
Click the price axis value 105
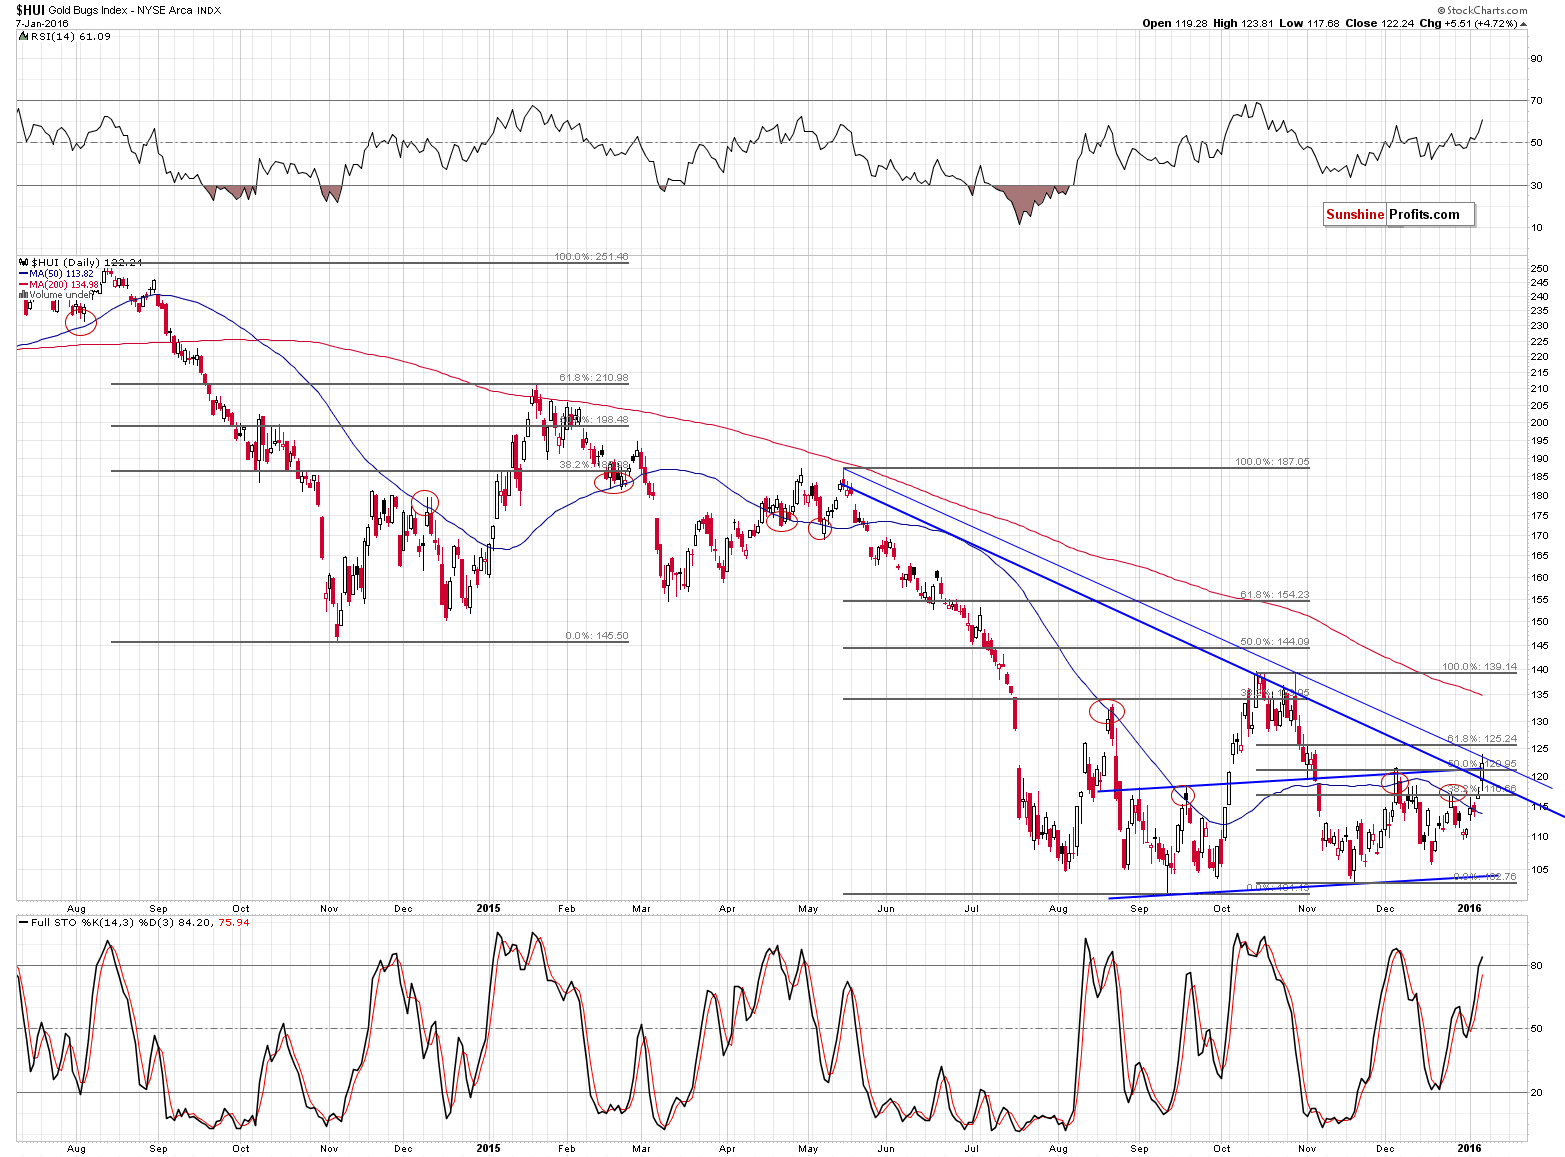[x=1539, y=869]
